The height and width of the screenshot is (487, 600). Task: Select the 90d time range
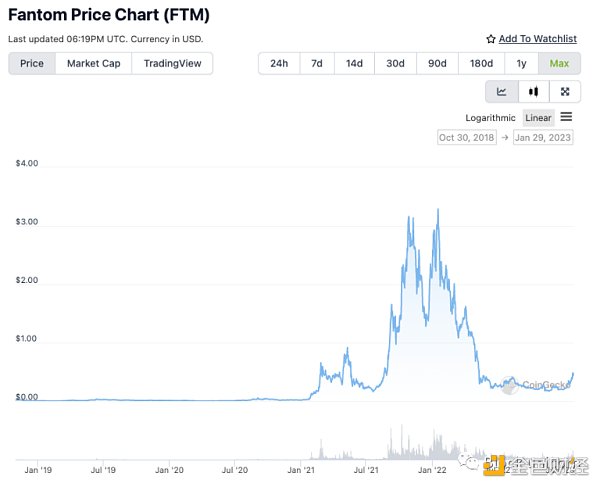(x=437, y=64)
